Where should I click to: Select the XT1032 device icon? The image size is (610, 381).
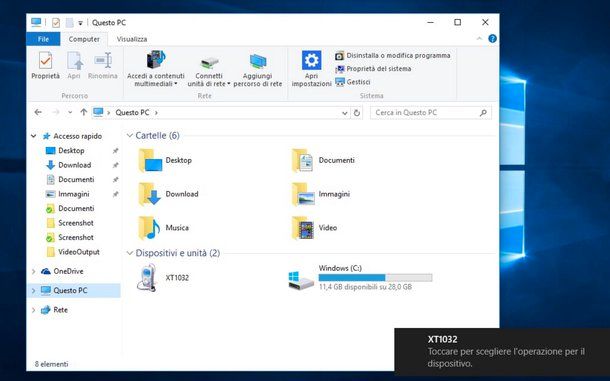[x=147, y=277]
